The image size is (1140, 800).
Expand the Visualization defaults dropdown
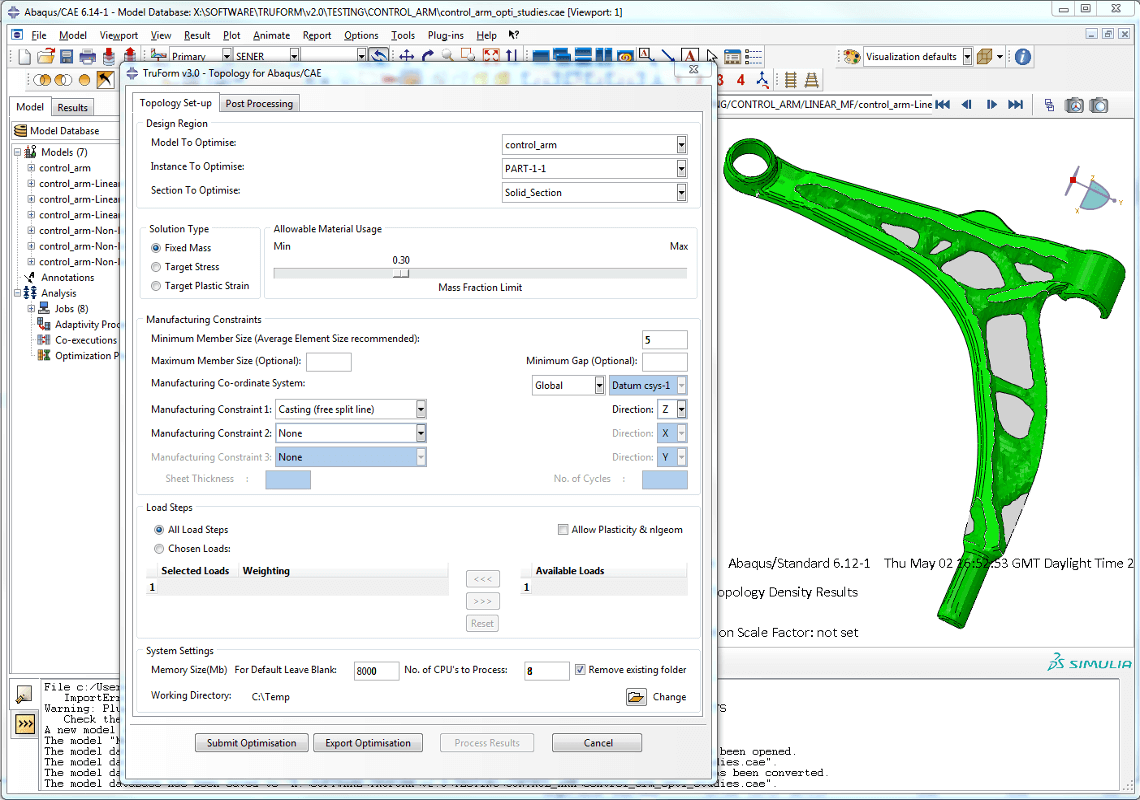pyautogui.click(x=967, y=57)
